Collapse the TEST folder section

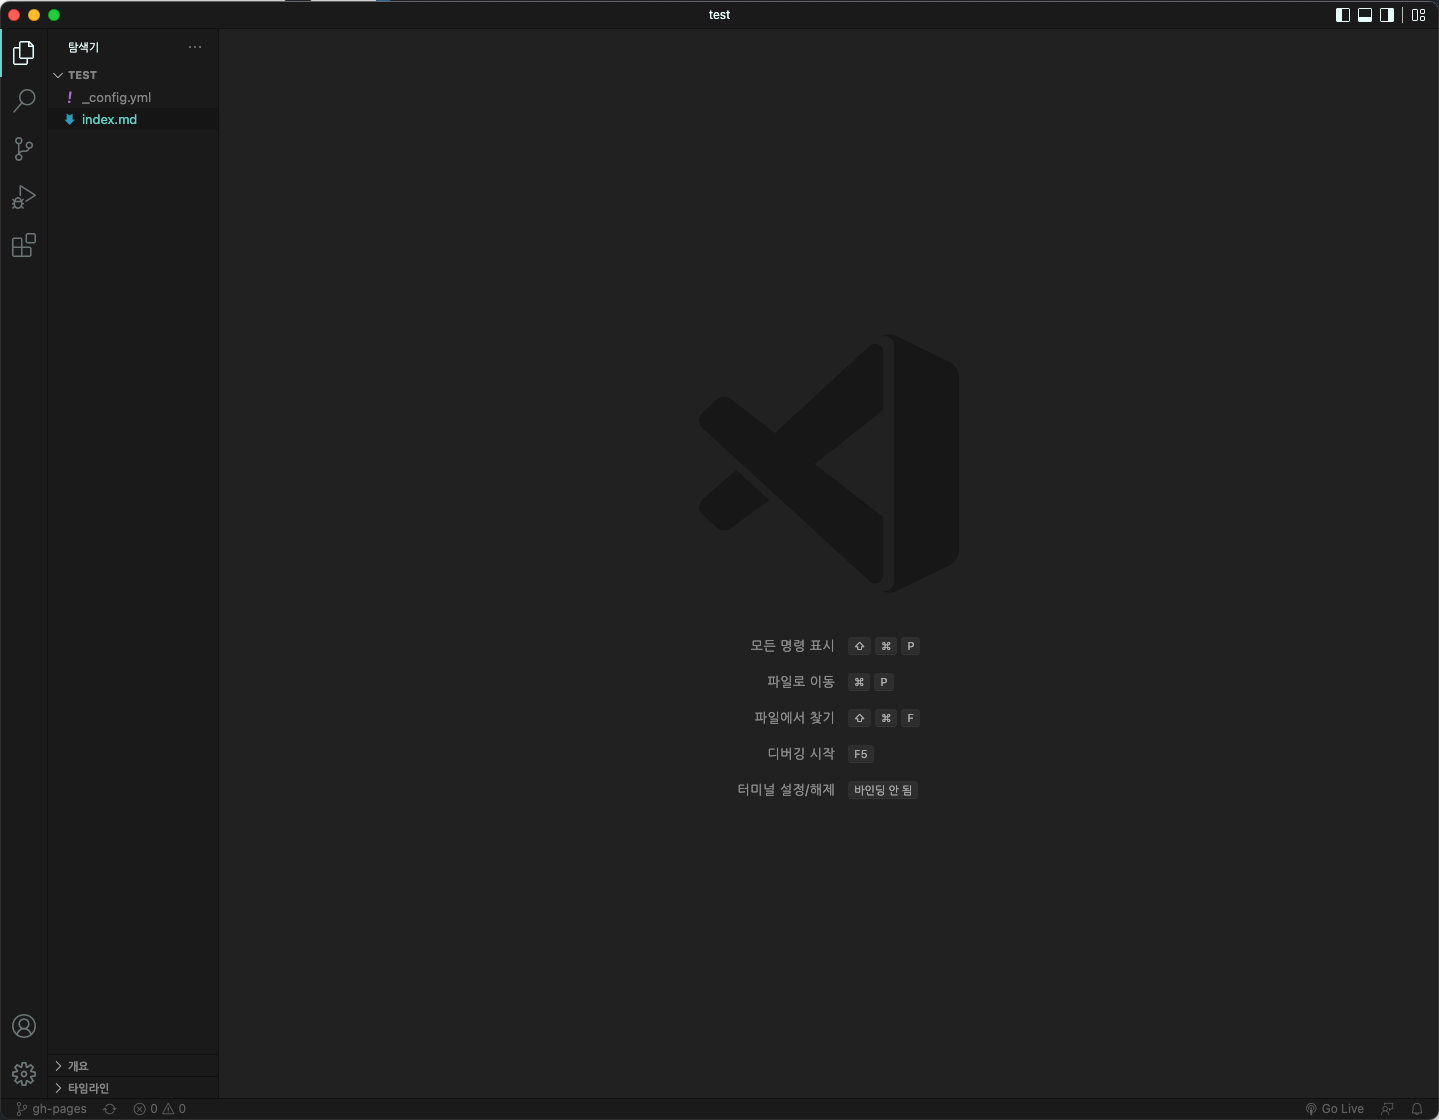pos(133,75)
